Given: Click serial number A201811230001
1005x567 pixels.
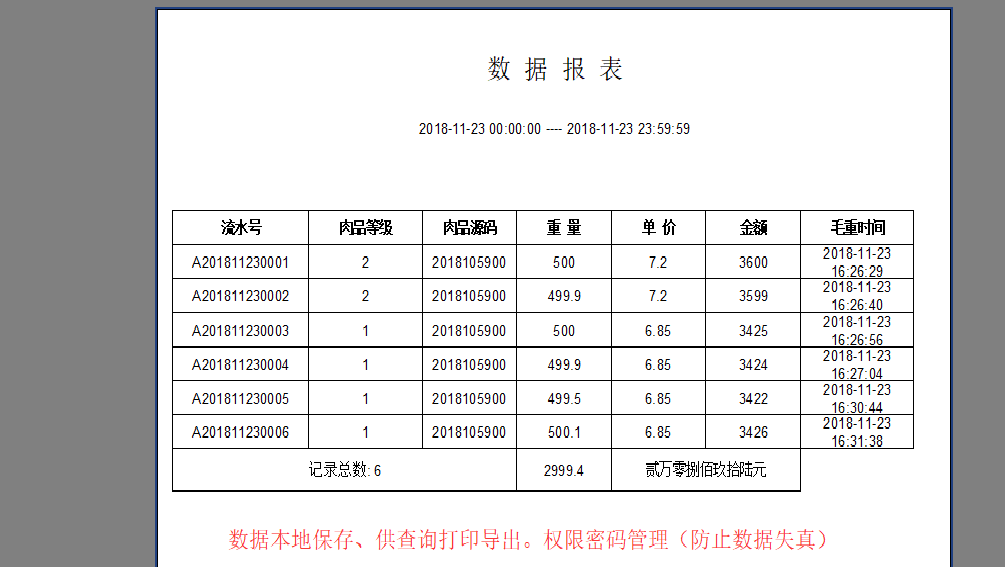Looking at the screenshot, I should [x=241, y=263].
